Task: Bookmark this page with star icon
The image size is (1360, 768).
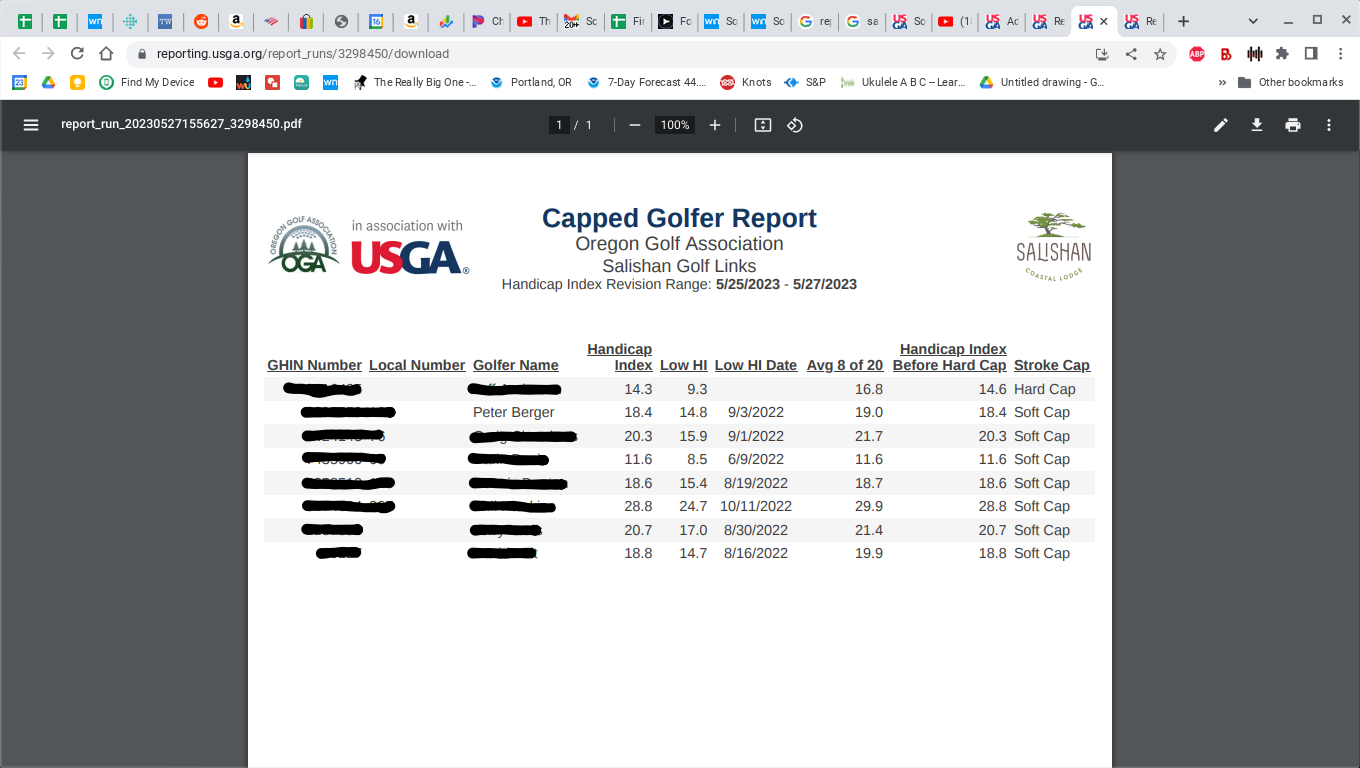Action: coord(1160,54)
